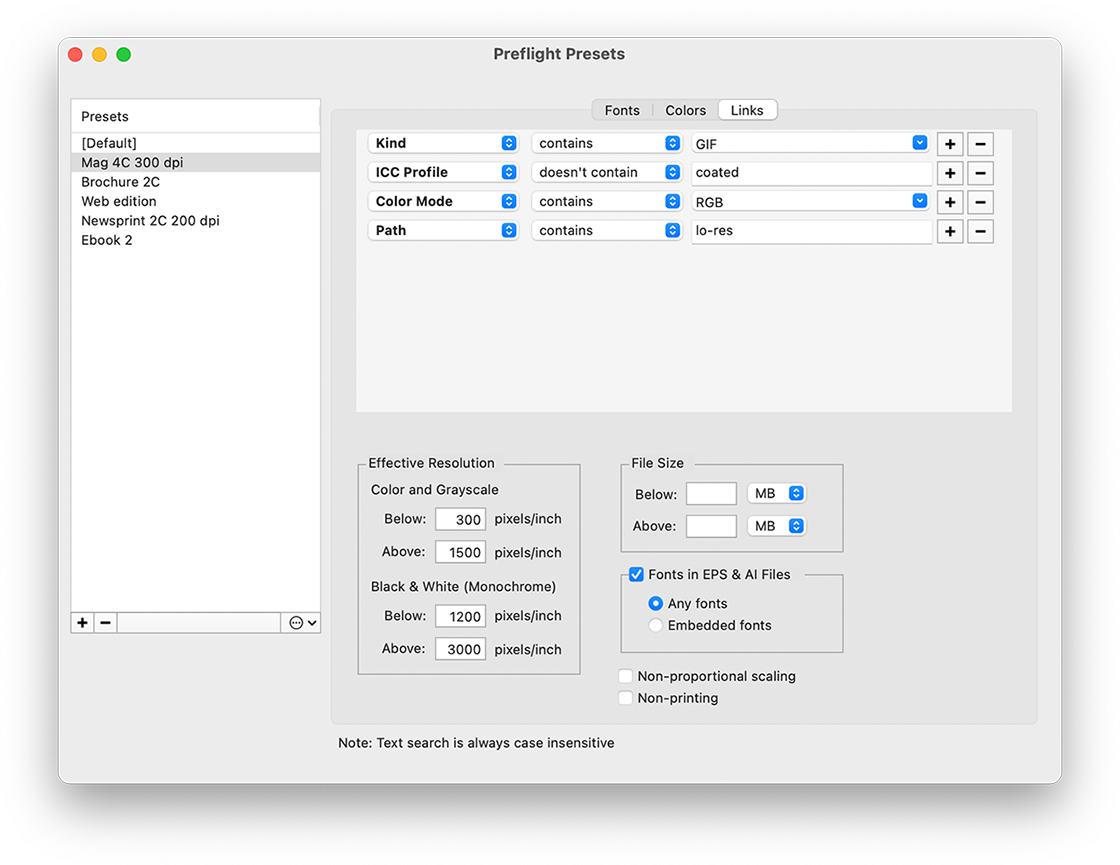Delete the selected Mag 4C 300 dpi preset

[105, 622]
